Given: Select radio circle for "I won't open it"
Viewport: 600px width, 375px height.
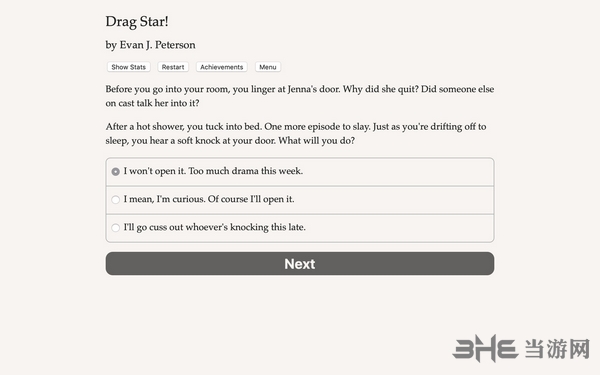Looking at the screenshot, I should pyautogui.click(x=116, y=171).
